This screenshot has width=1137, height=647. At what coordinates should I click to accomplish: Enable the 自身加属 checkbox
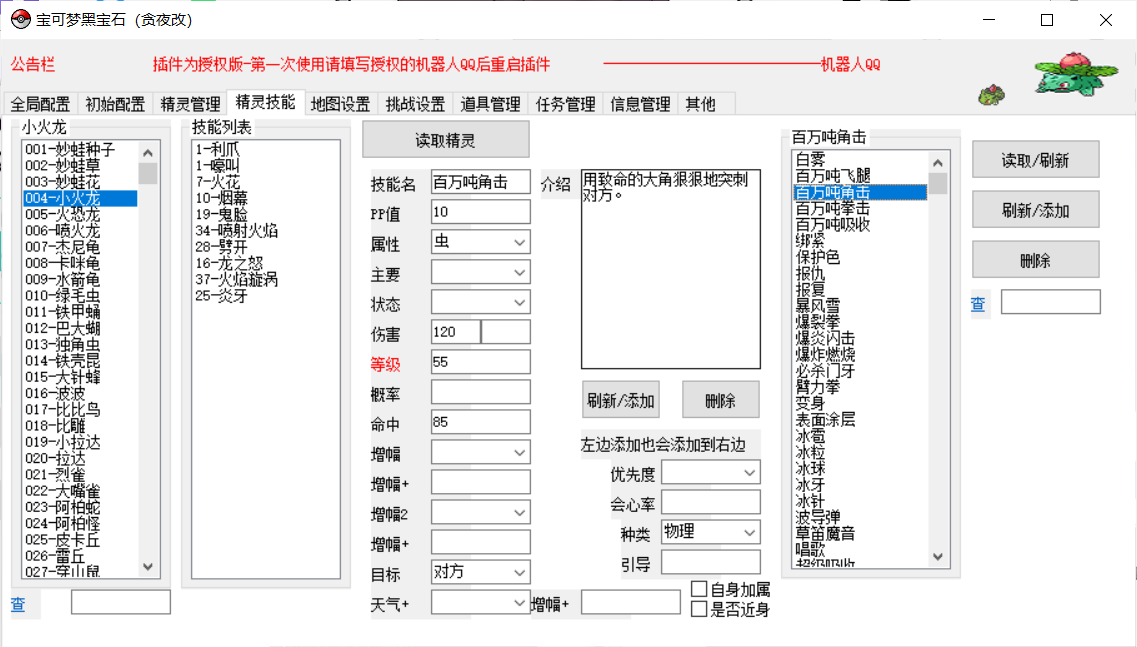click(x=699, y=589)
